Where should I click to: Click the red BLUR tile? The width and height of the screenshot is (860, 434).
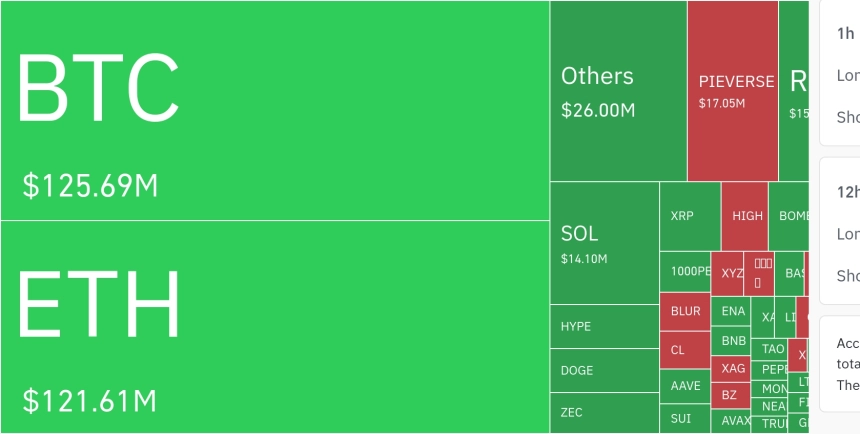tap(685, 311)
